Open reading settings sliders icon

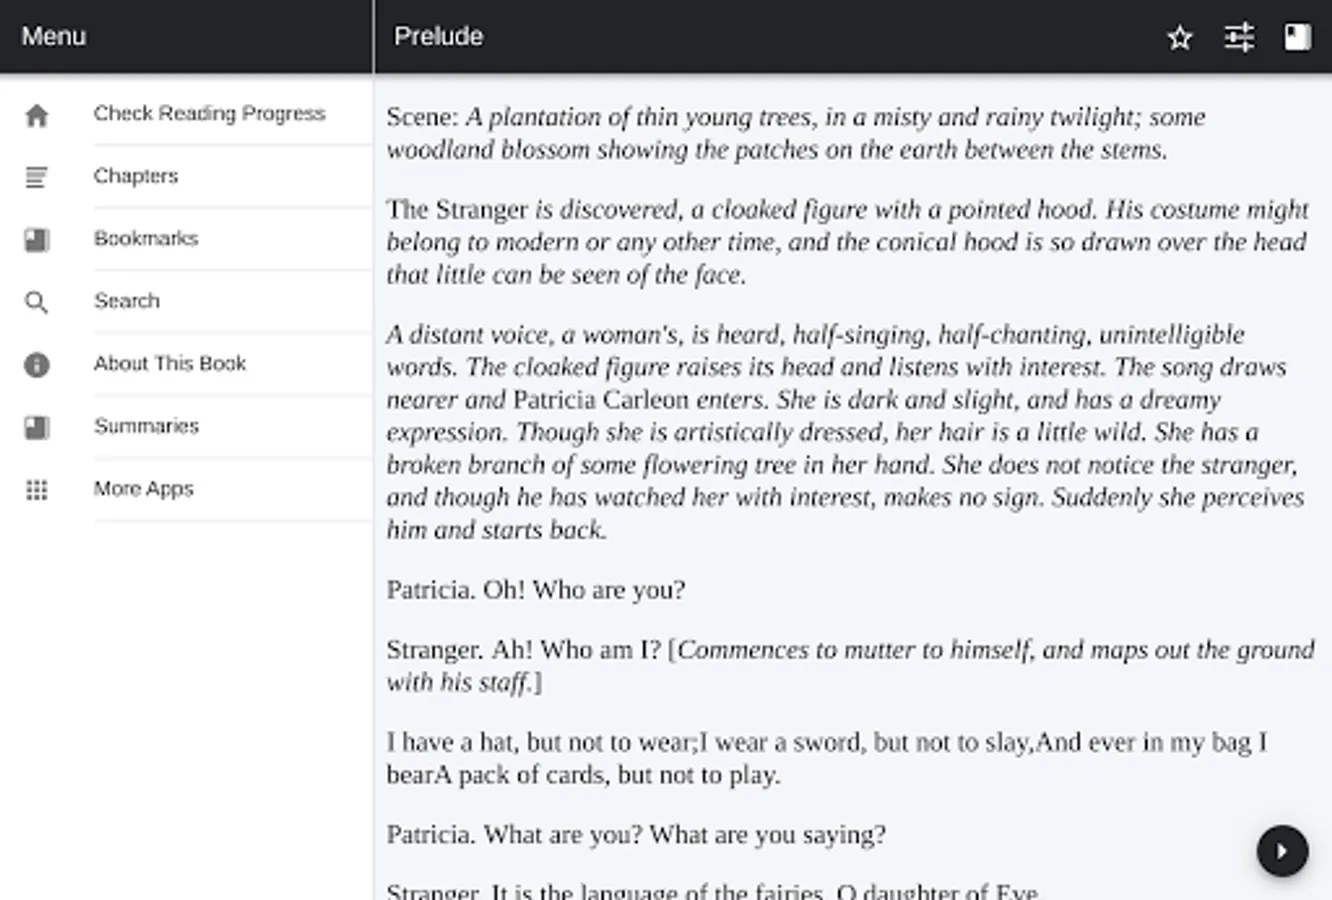1239,38
